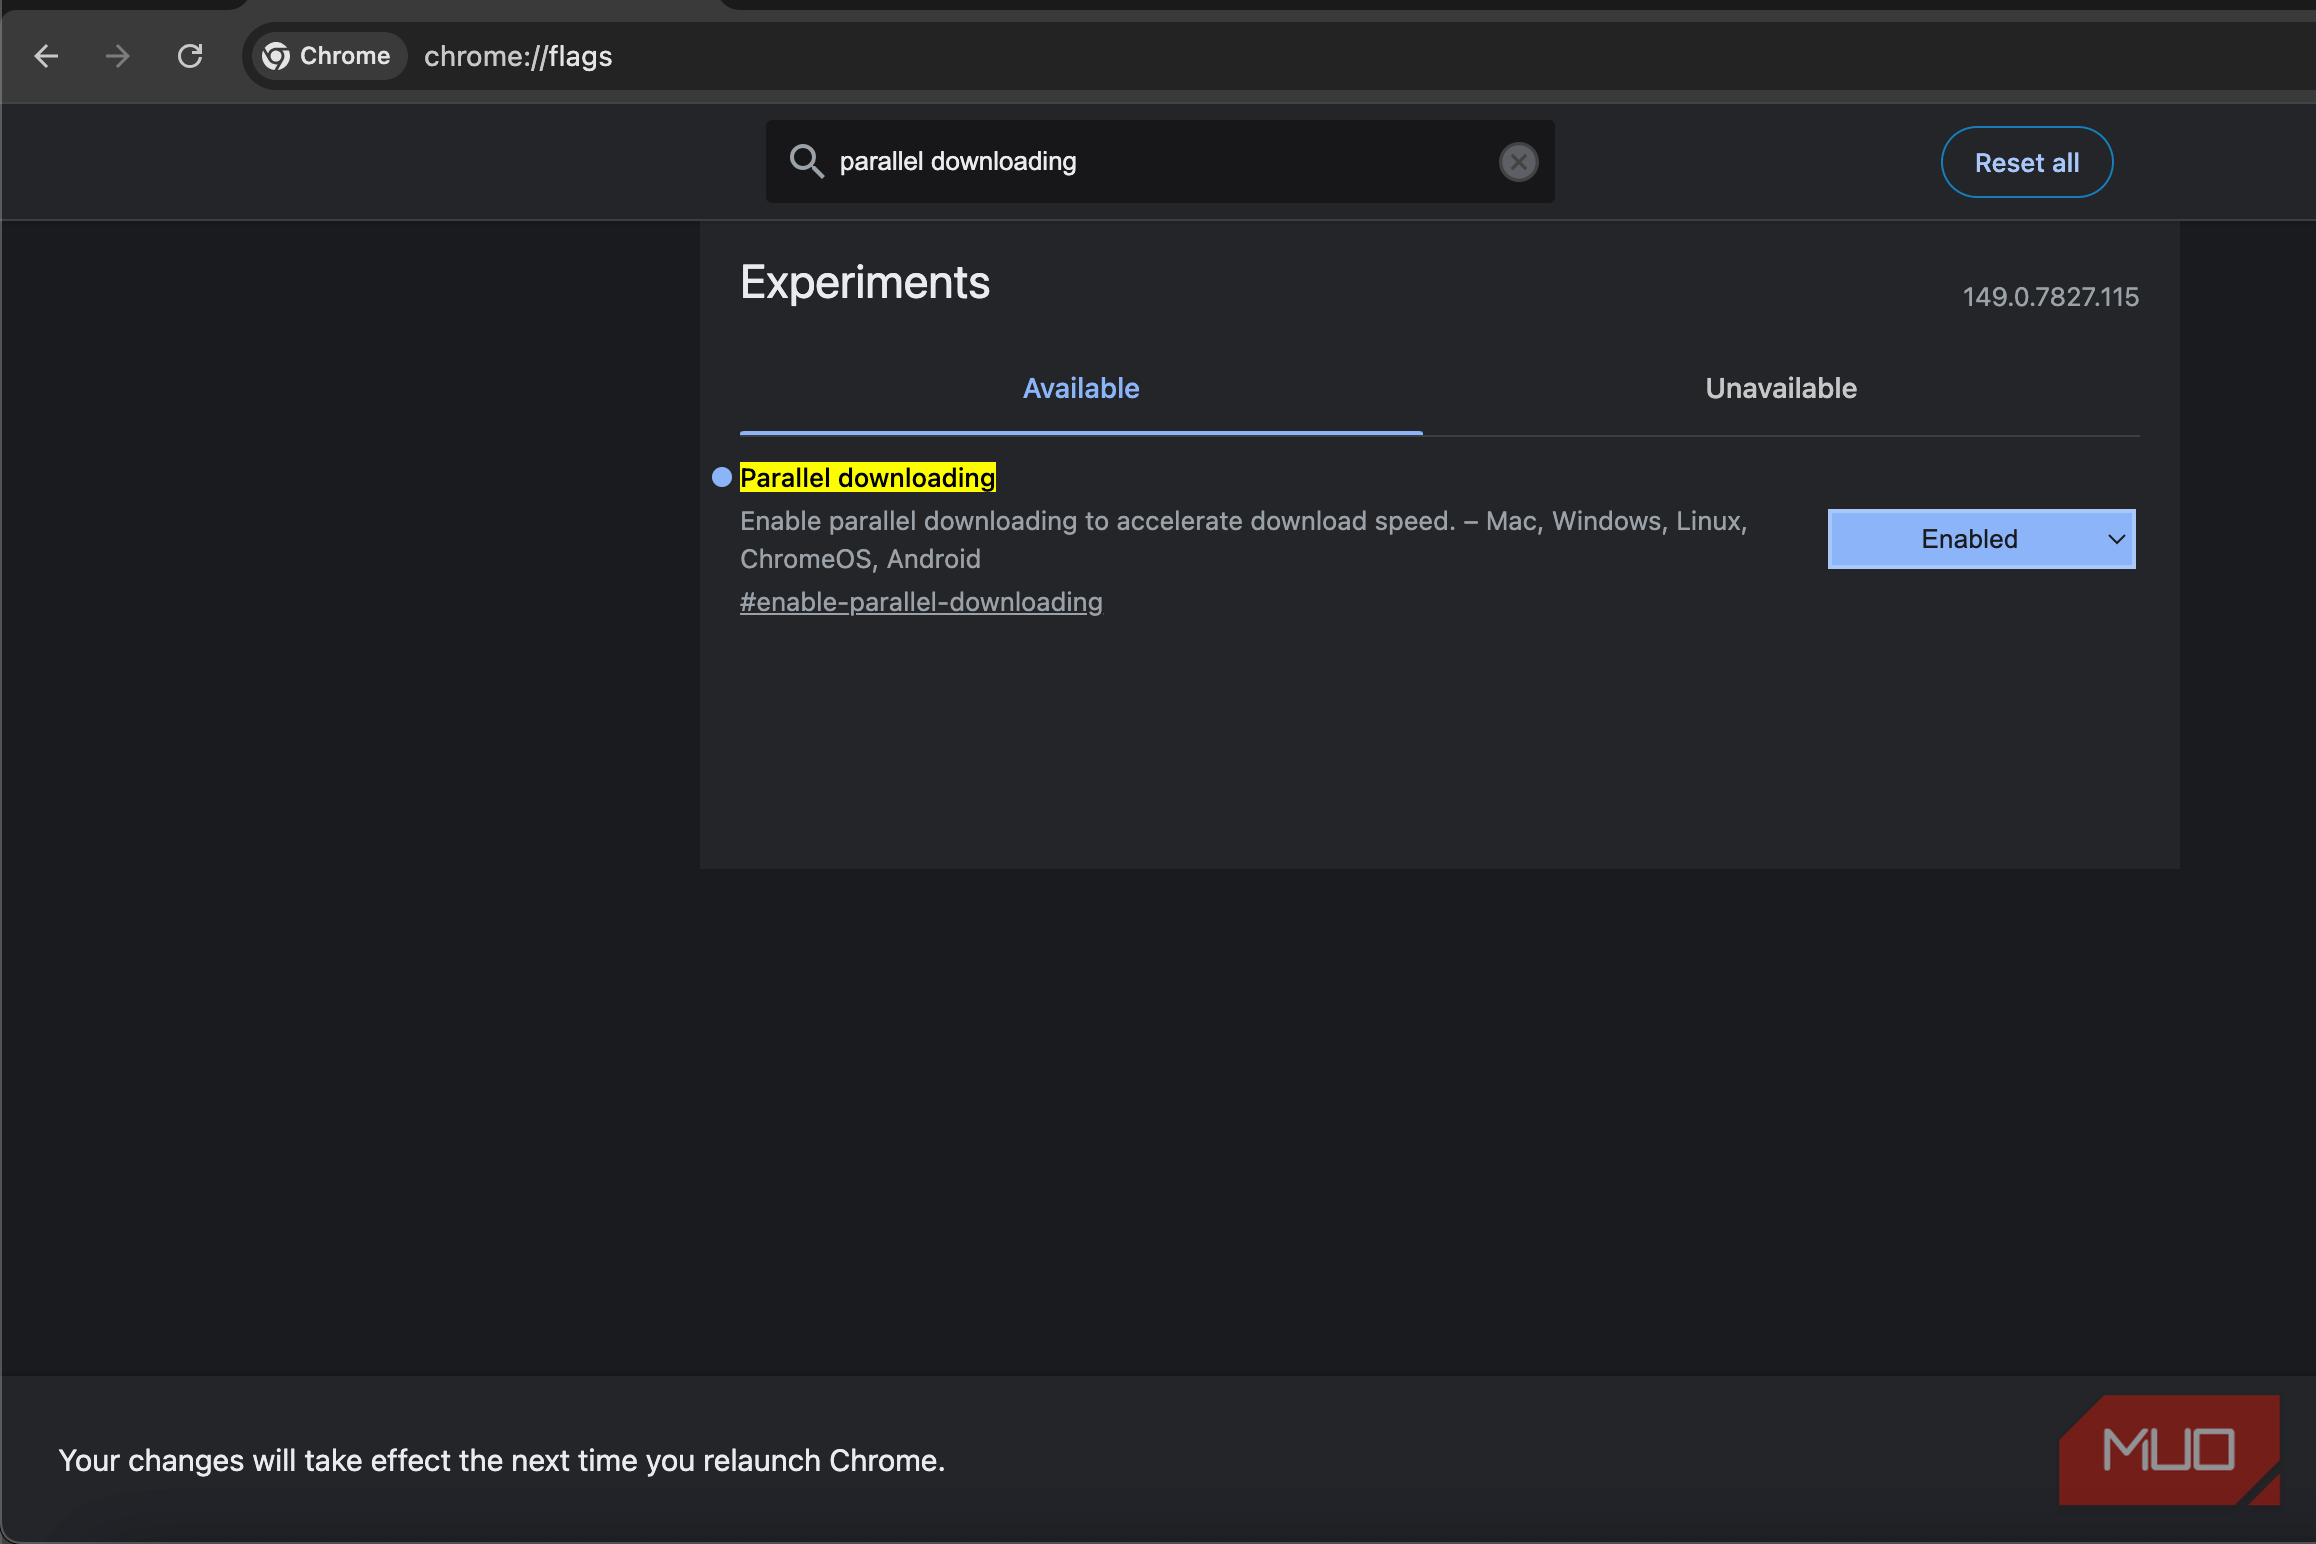Click the Experiments heading
Image resolution: width=2316 pixels, height=1544 pixels.
tap(865, 283)
